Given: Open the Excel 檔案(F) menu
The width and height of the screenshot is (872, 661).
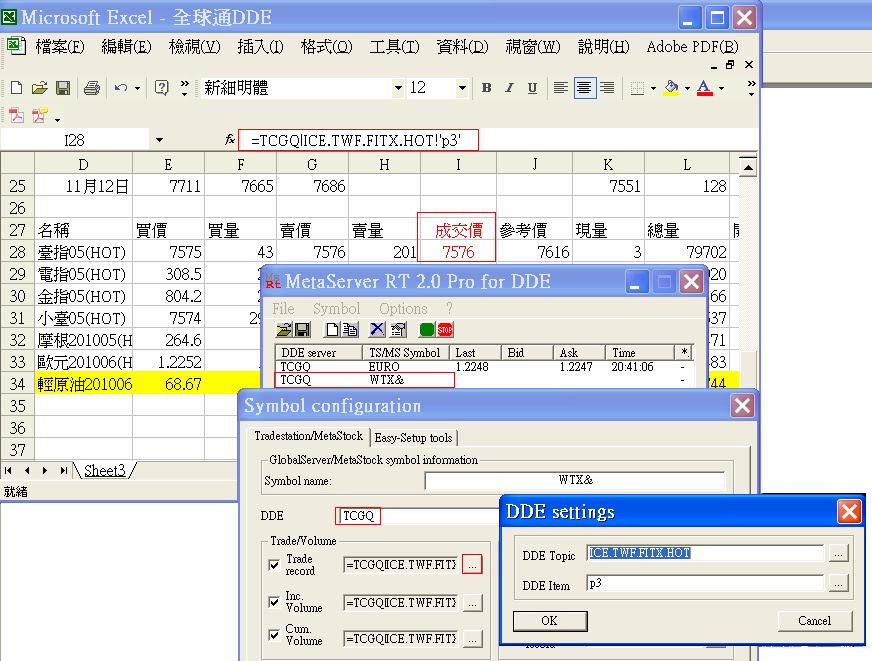Looking at the screenshot, I should [60, 47].
